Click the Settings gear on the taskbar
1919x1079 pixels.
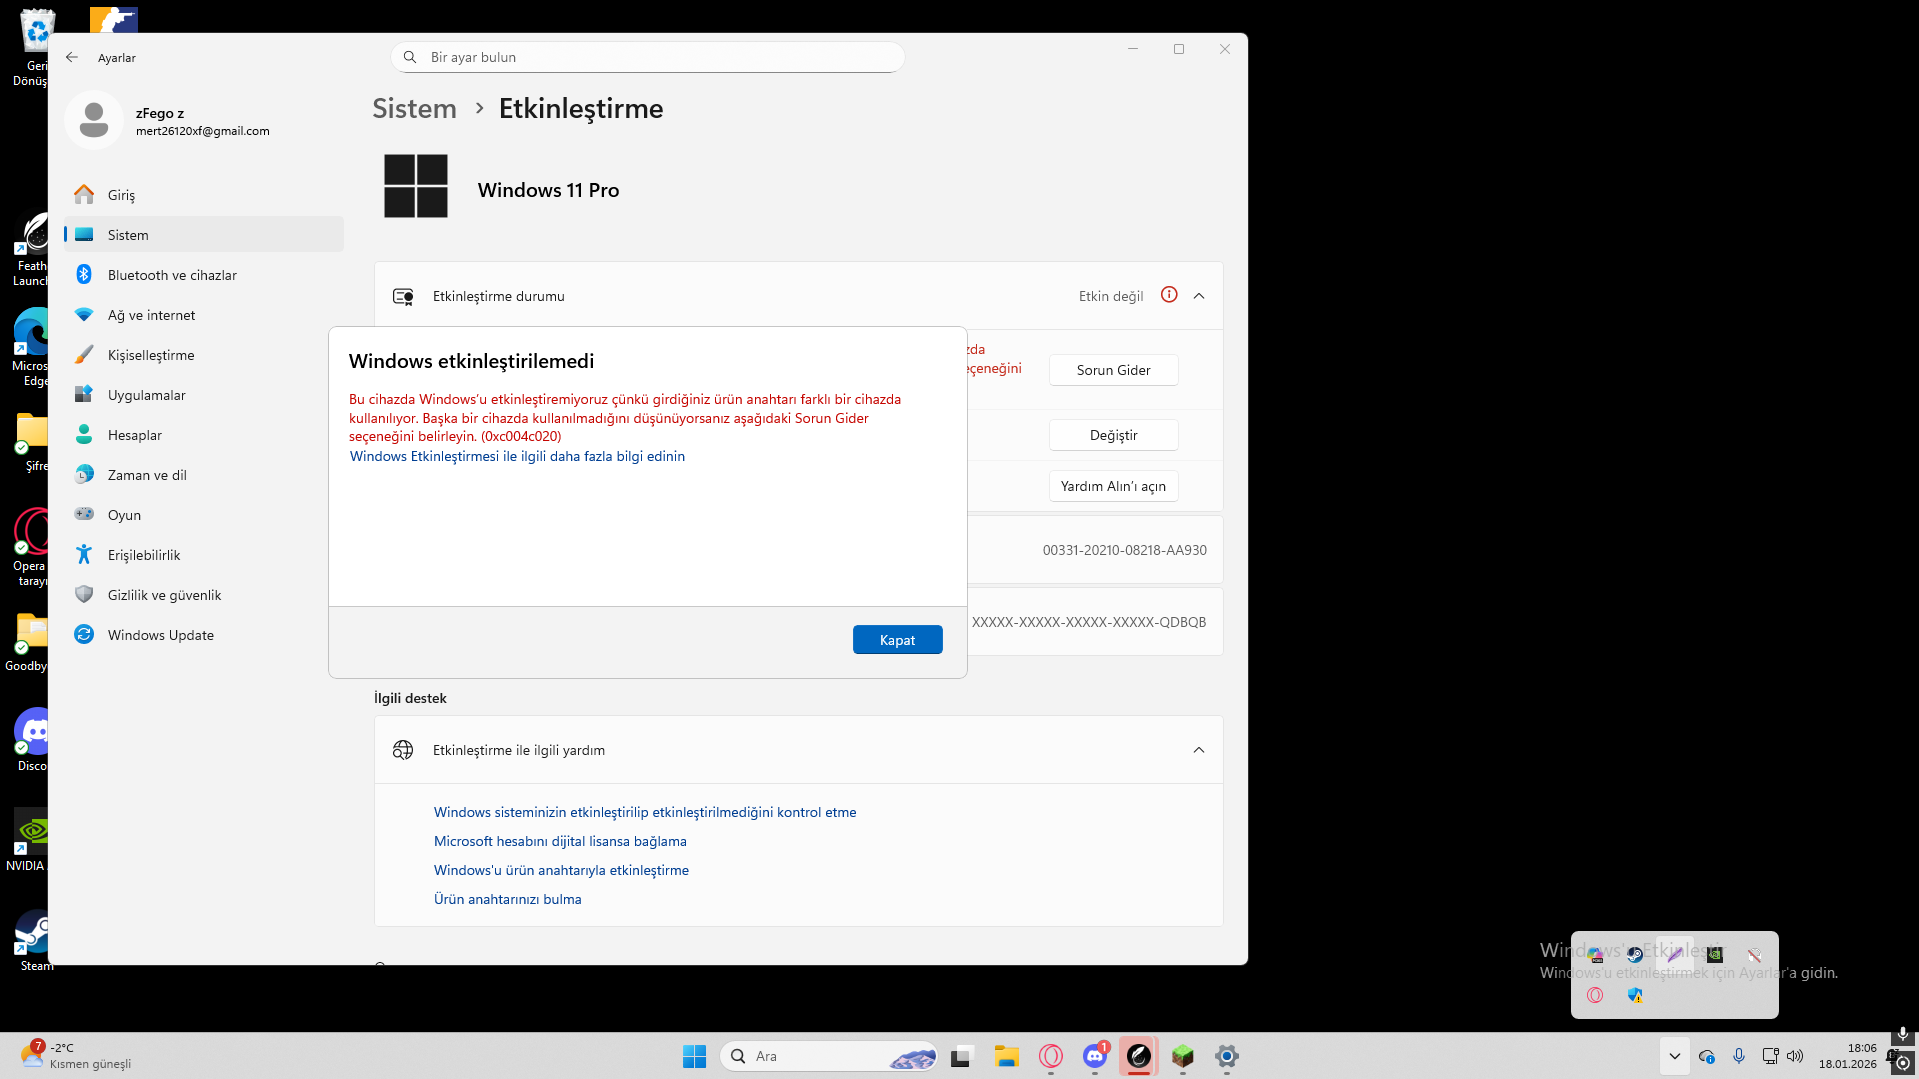1227,1056
